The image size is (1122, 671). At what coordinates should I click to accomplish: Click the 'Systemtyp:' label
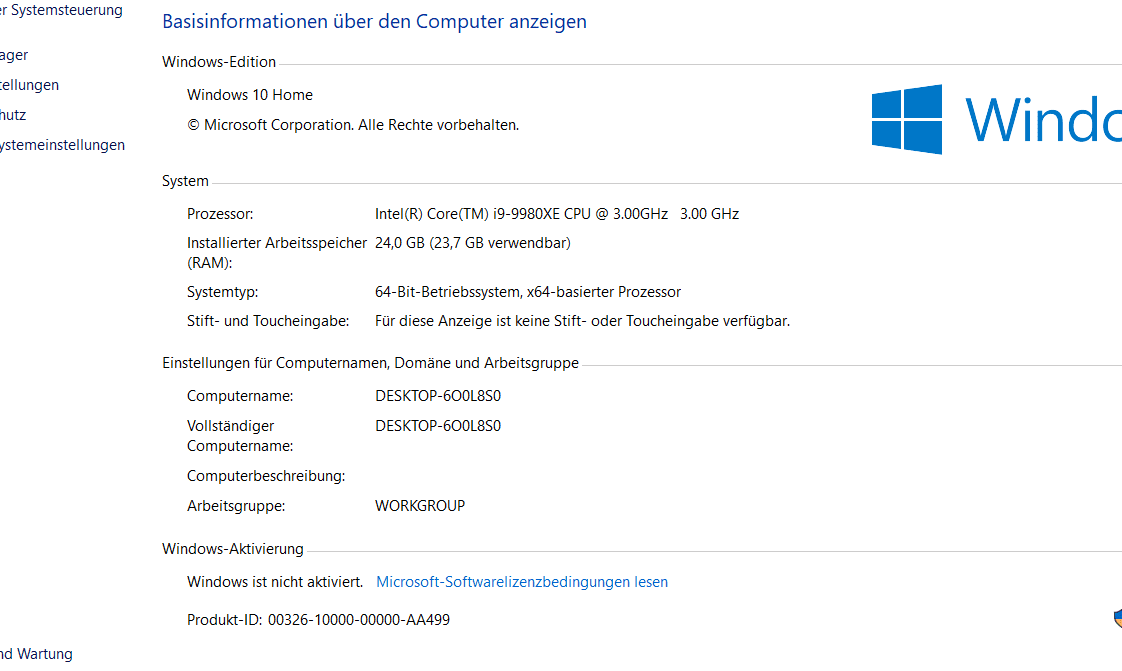click(x=223, y=292)
